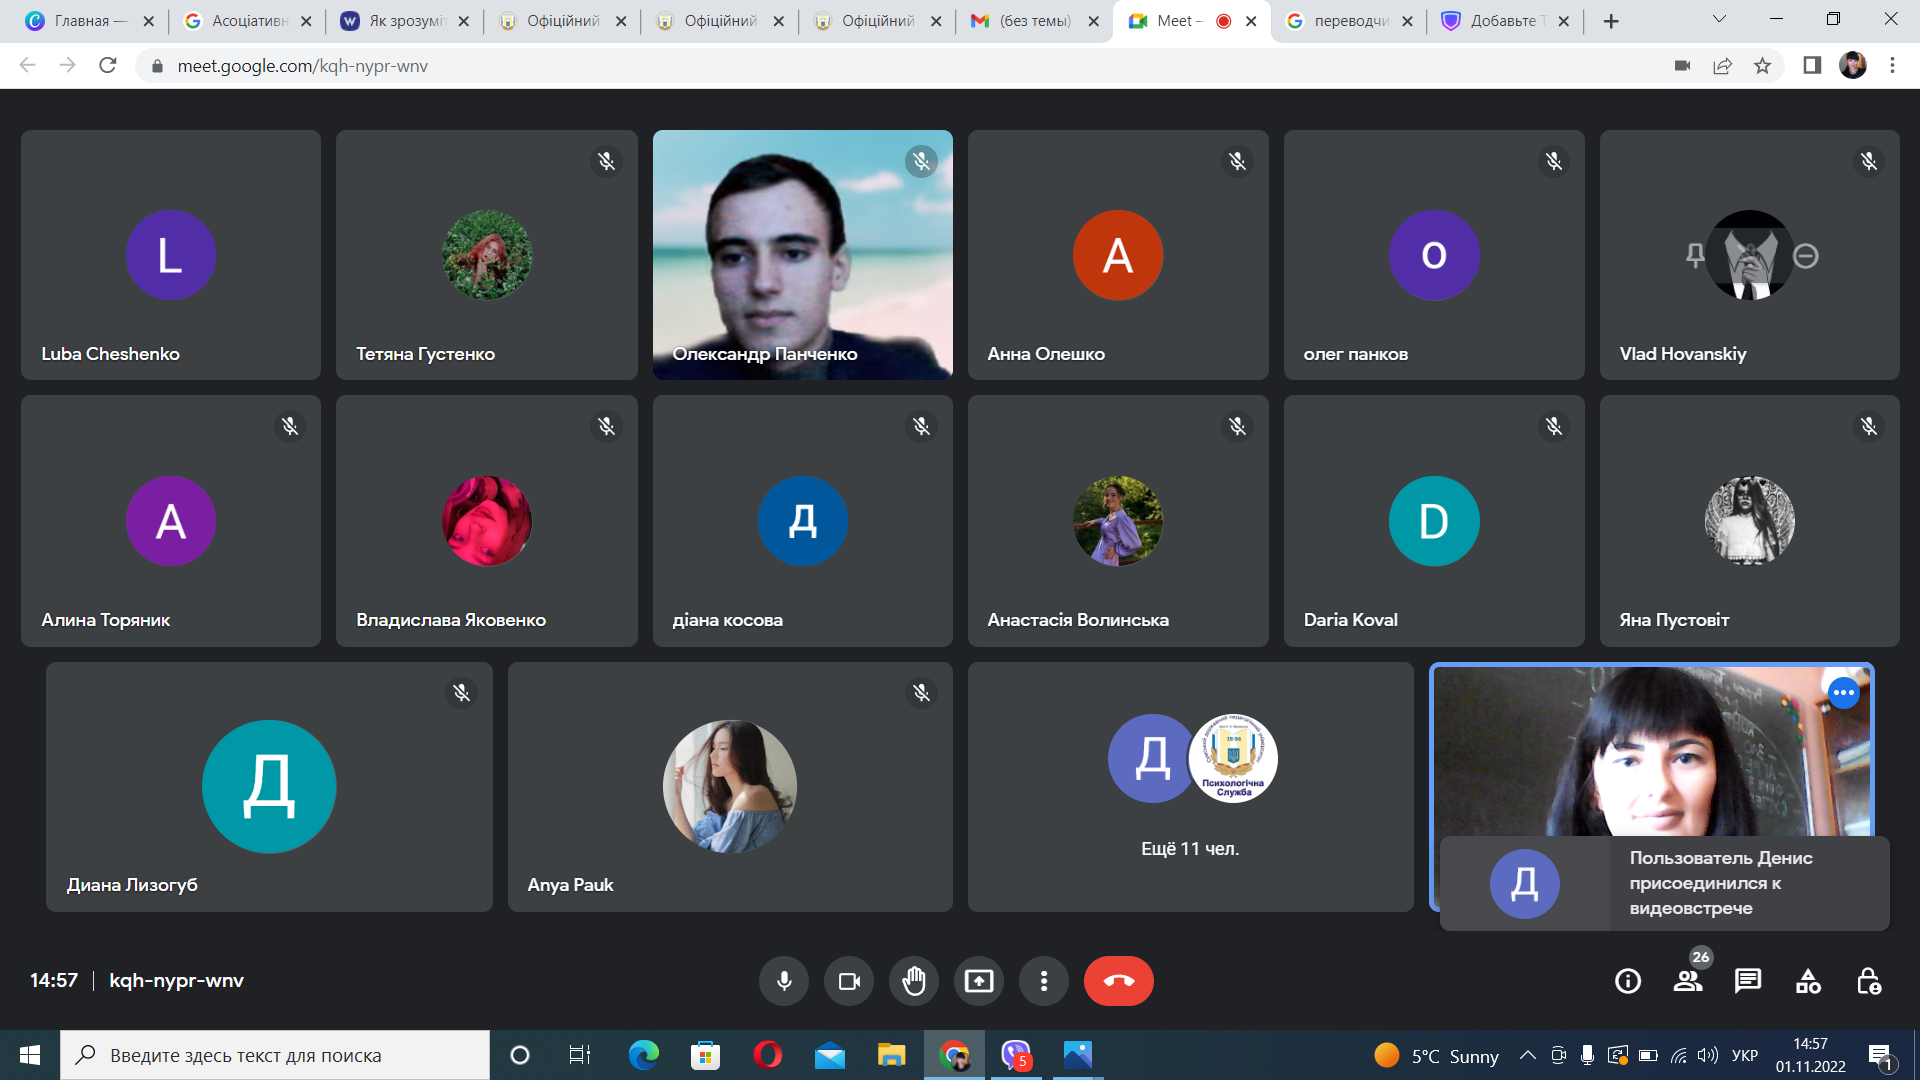Open the activities icon
Screen dimensions: 1920x1080
(x=1808, y=981)
